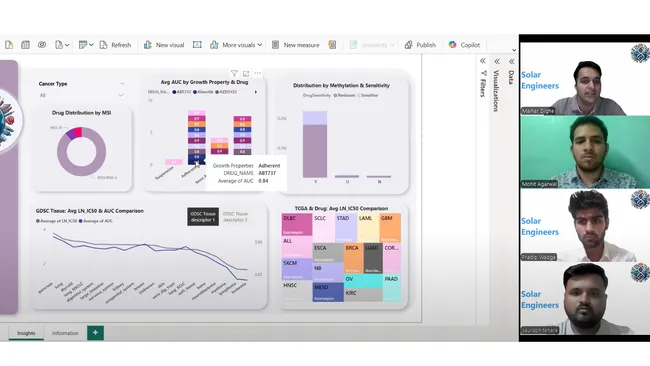650x366 pixels.
Task: Open the Copilot pane
Action: point(464,45)
